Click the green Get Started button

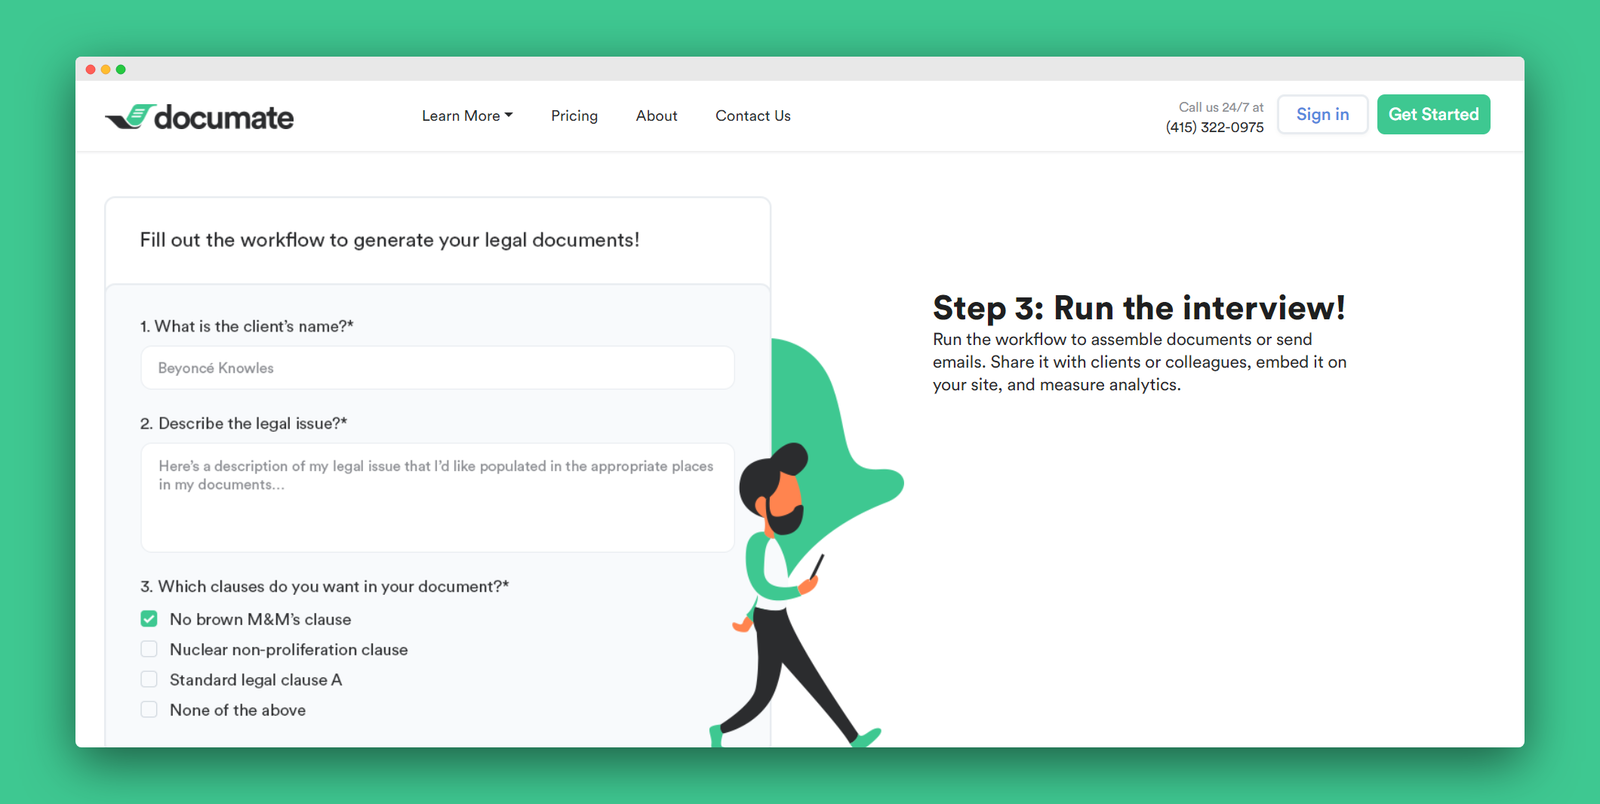(1433, 114)
